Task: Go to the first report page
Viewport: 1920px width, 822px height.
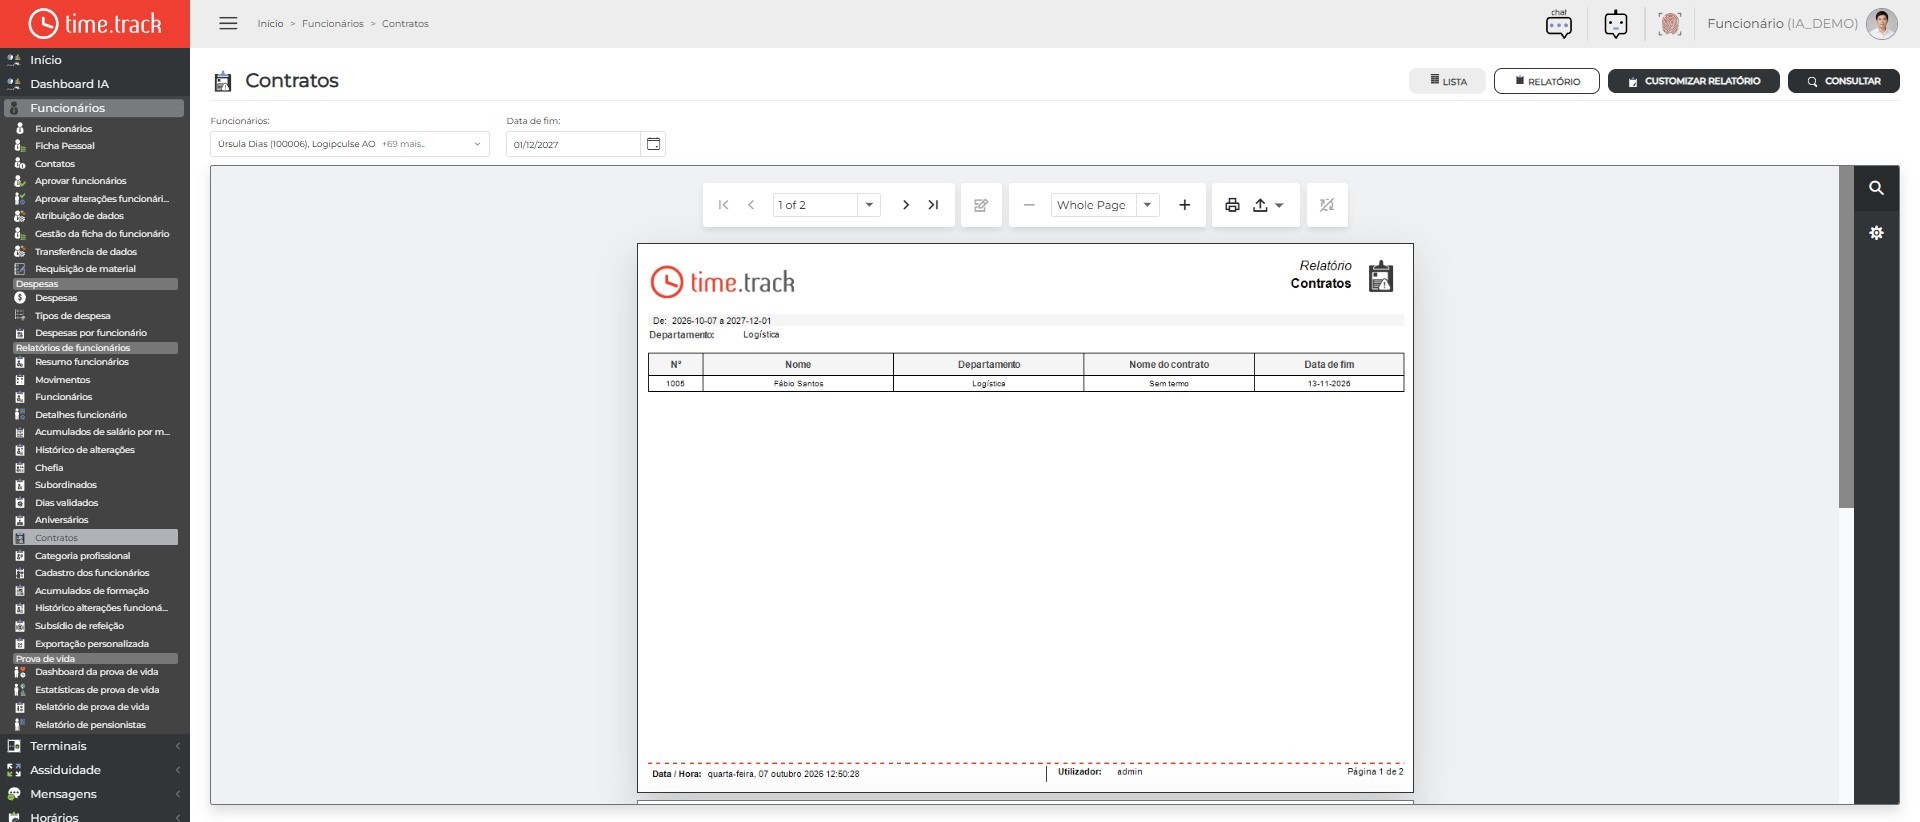Action: pos(723,205)
